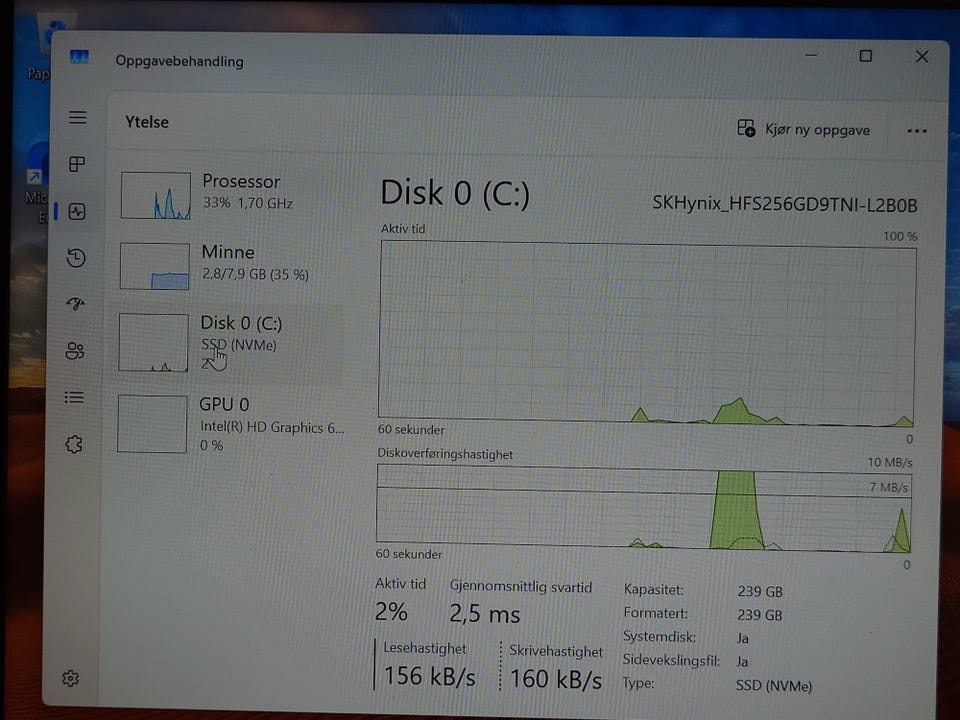Click the 'SSD (NVMe)' type value
Image resolution: width=960 pixels, height=720 pixels.
tap(774, 686)
